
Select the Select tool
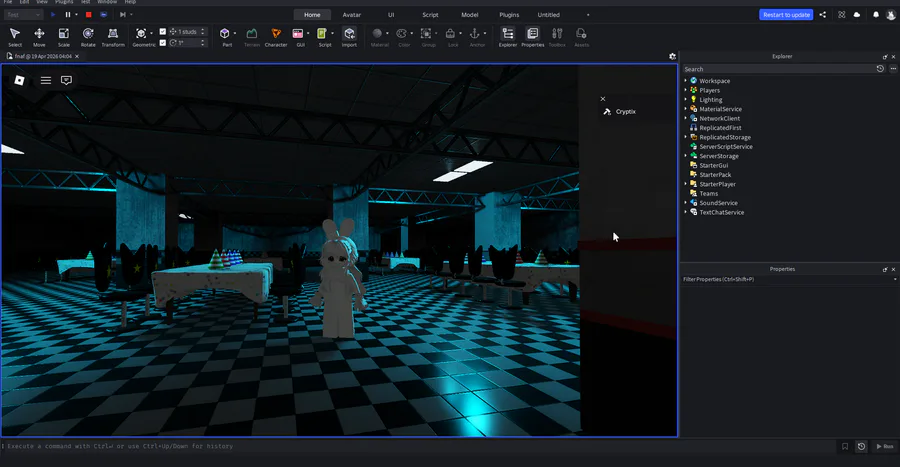pyautogui.click(x=15, y=37)
